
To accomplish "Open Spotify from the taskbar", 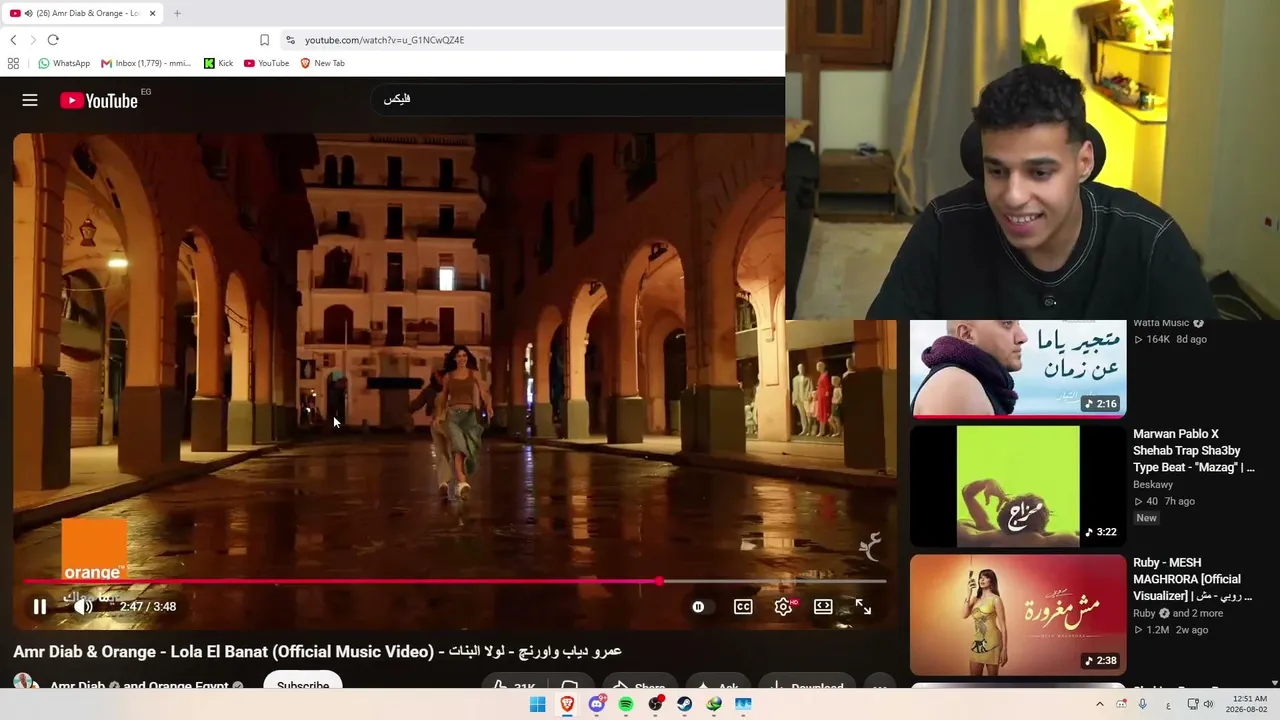I will [x=626, y=704].
